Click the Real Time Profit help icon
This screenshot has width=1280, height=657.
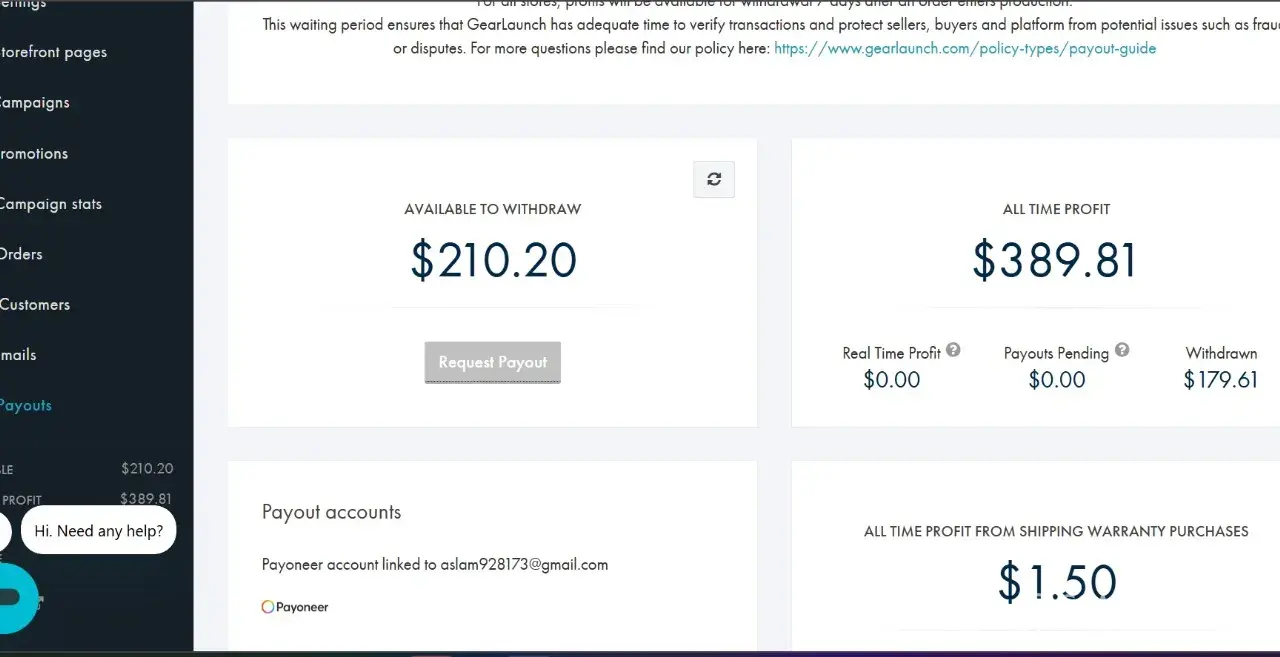(954, 350)
